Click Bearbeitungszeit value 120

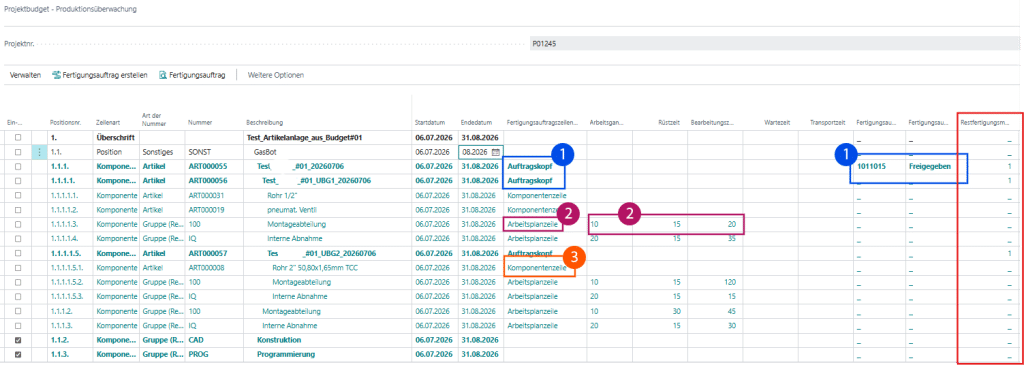tap(730, 282)
